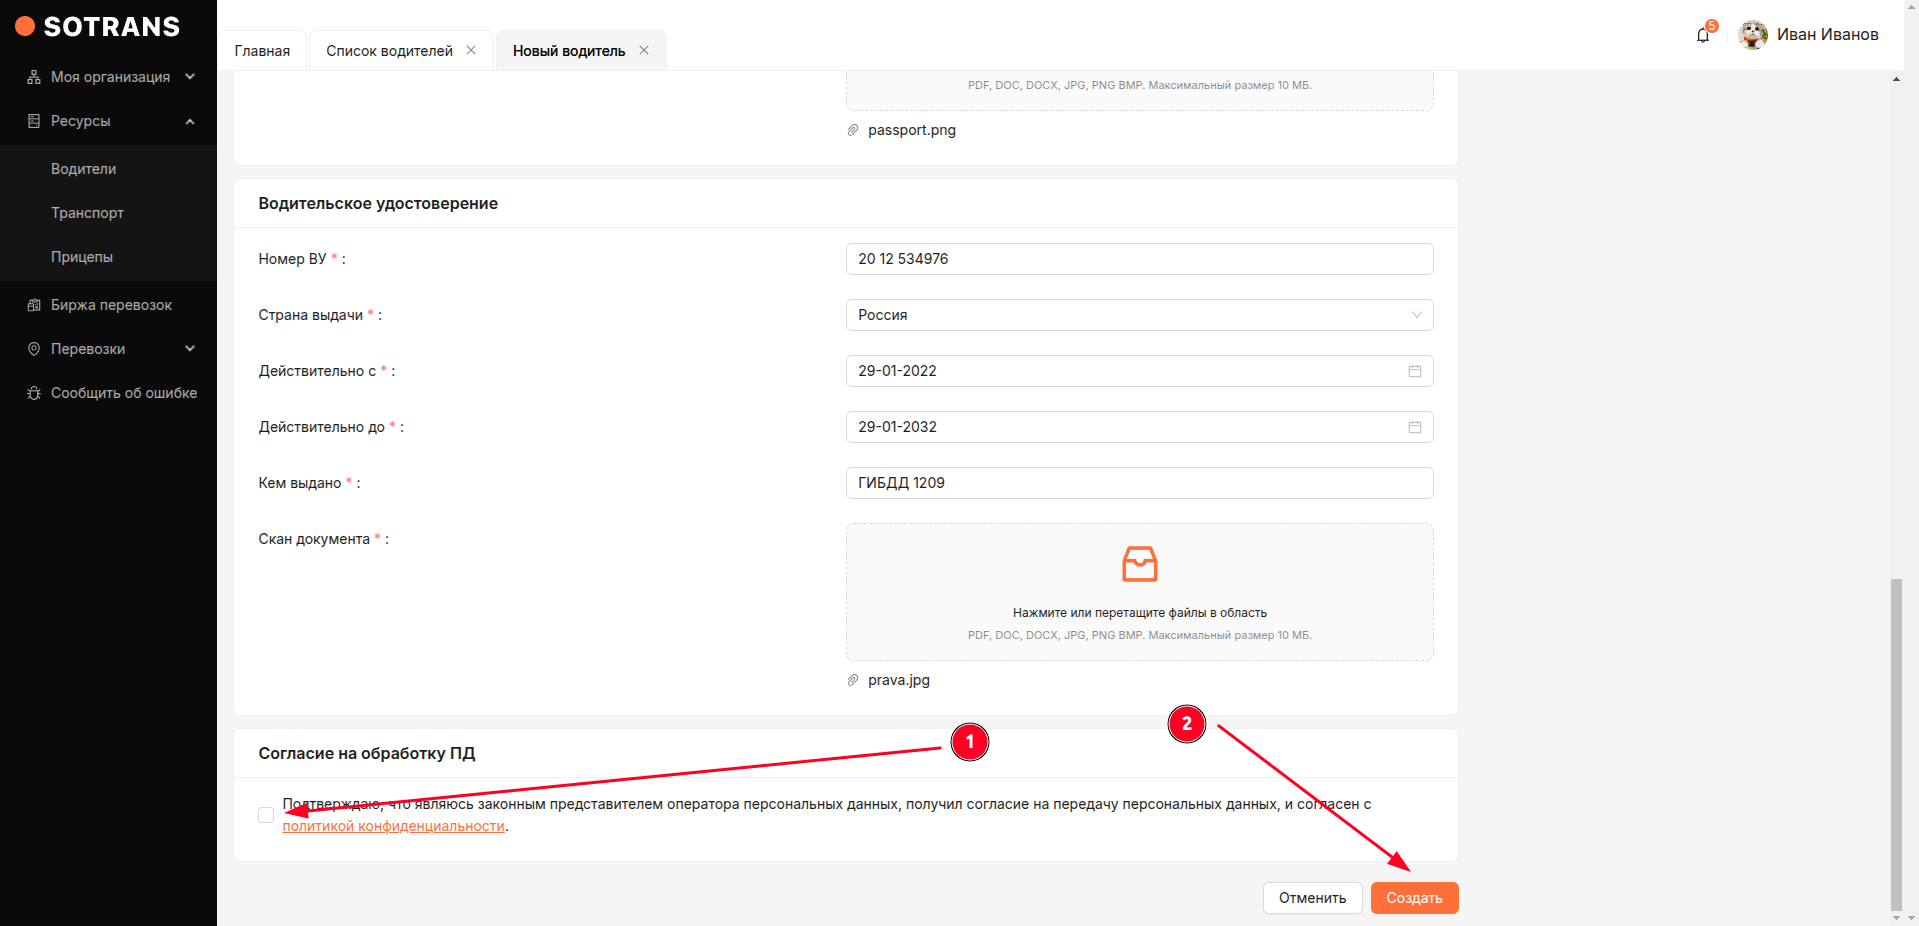
Task: Click the SOTRANS logo
Action: click(x=98, y=27)
